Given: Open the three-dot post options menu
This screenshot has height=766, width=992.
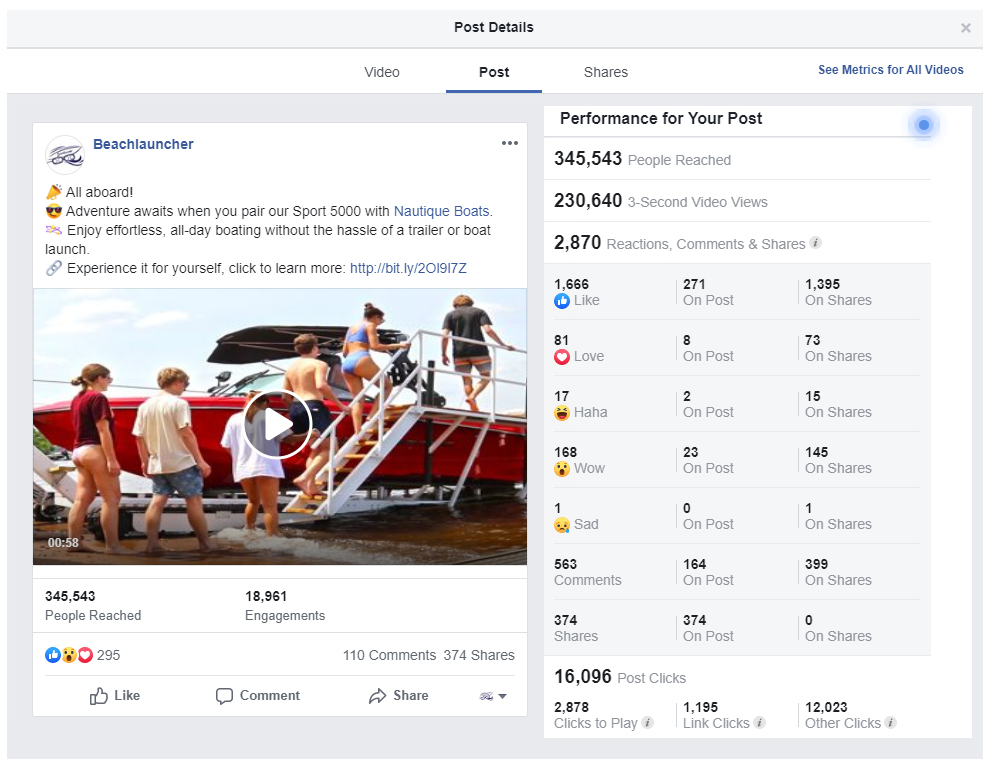Looking at the screenshot, I should pyautogui.click(x=510, y=143).
